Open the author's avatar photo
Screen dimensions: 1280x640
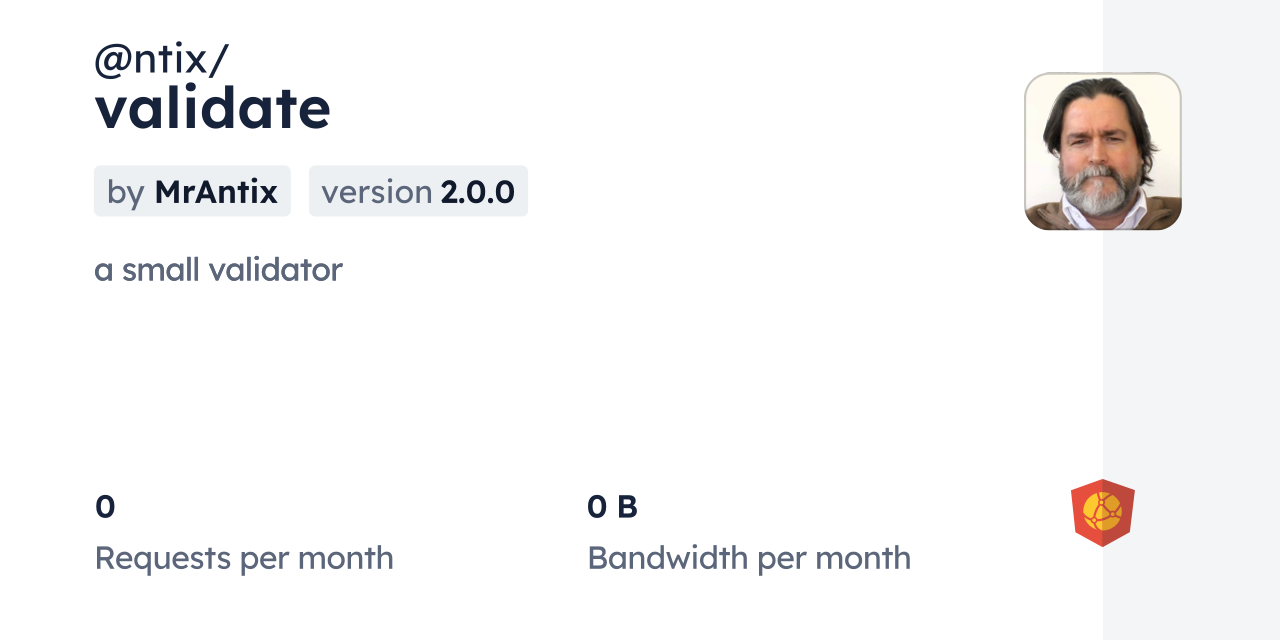coord(1102,151)
